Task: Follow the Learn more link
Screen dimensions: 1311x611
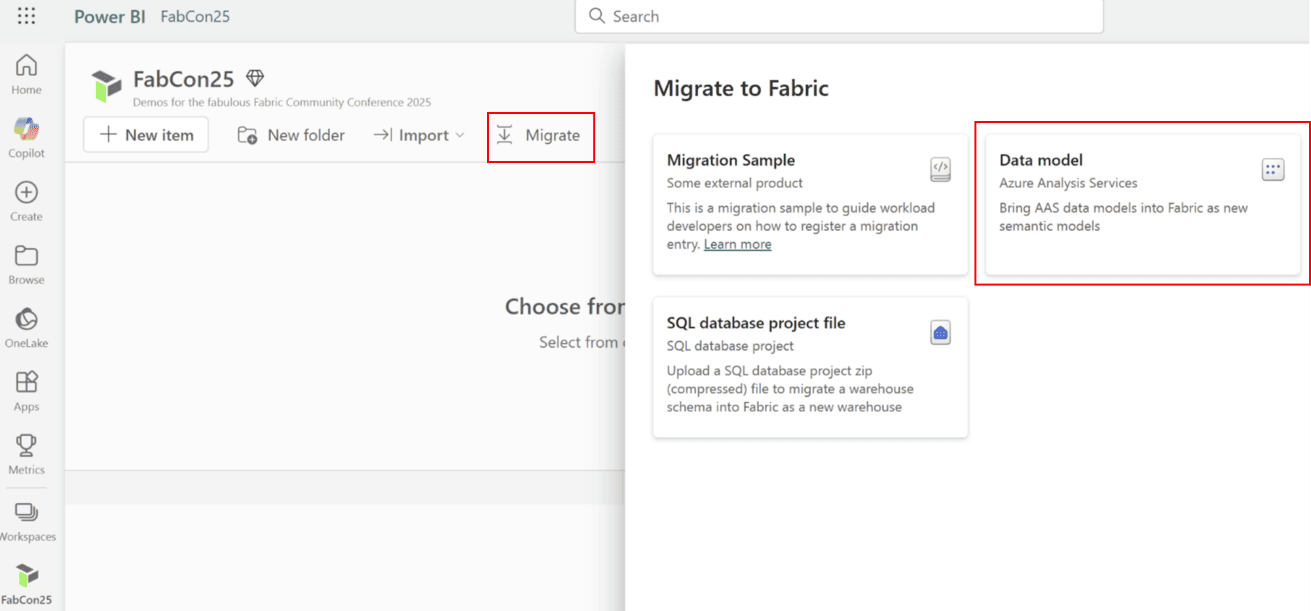Action: pyautogui.click(x=737, y=244)
